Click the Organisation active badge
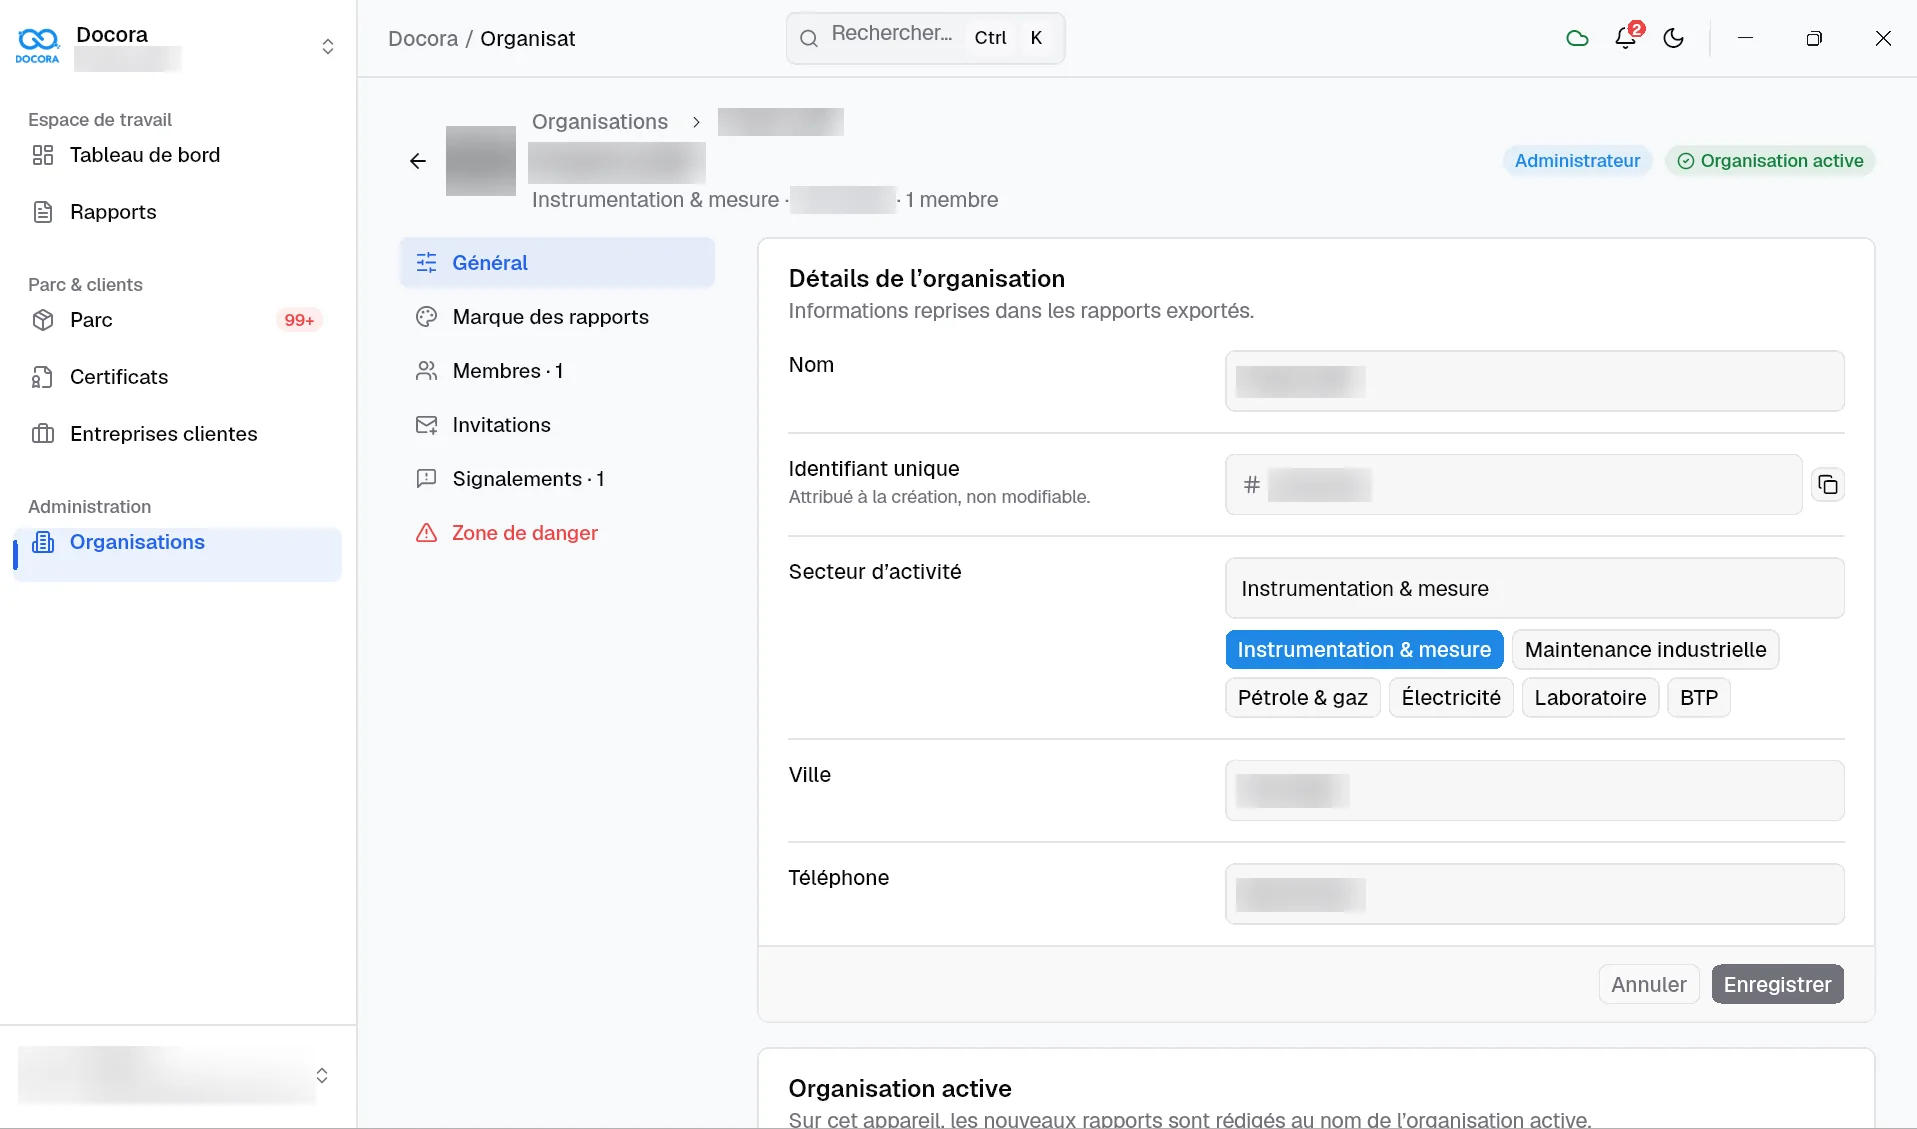1917x1129 pixels. pyautogui.click(x=1770, y=161)
